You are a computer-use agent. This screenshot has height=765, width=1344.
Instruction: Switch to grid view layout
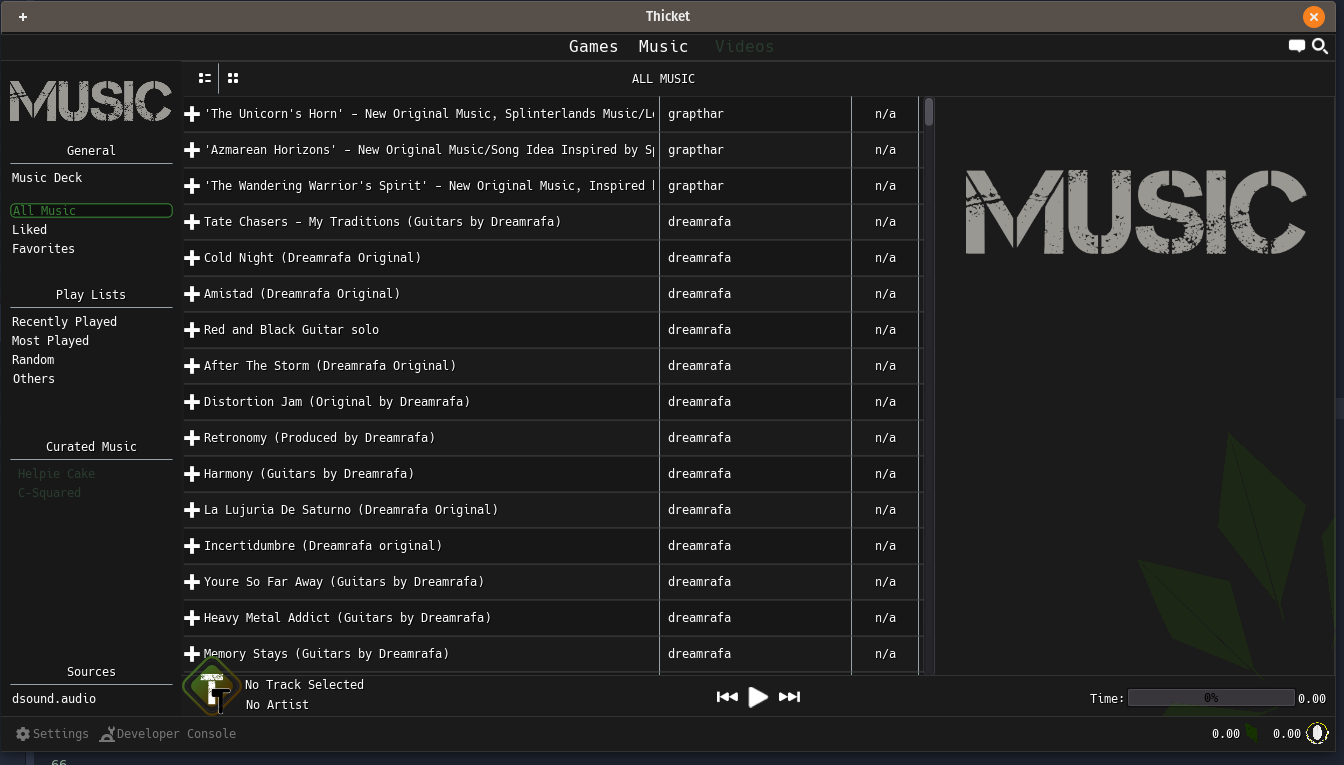(x=233, y=78)
